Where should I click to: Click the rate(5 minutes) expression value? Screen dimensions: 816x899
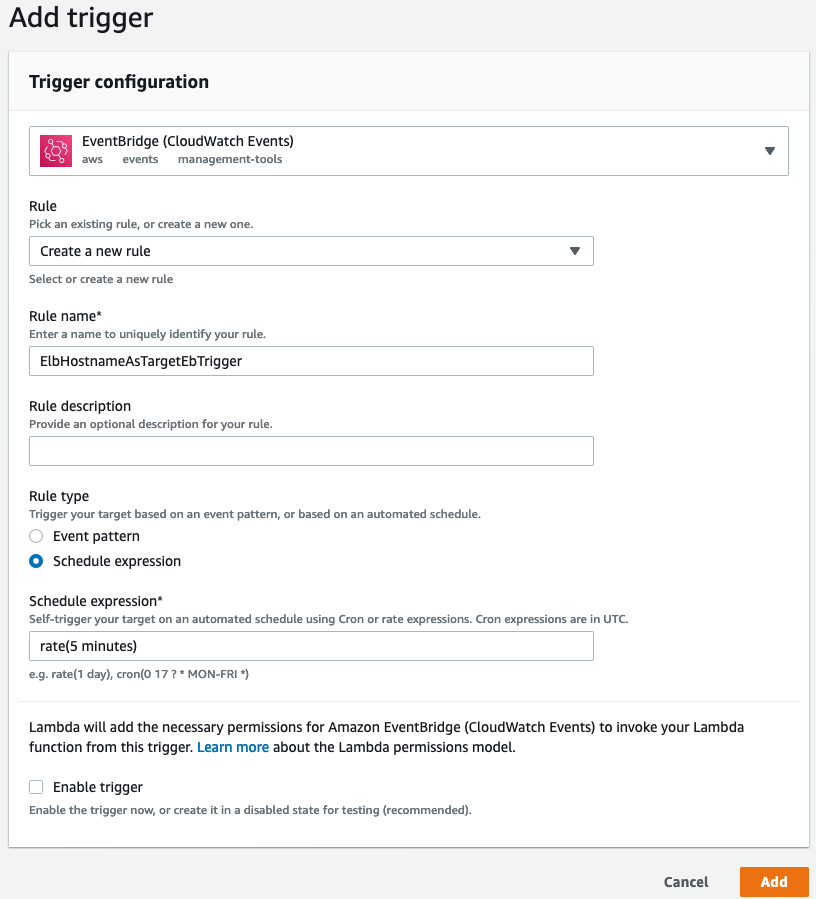[x=87, y=646]
